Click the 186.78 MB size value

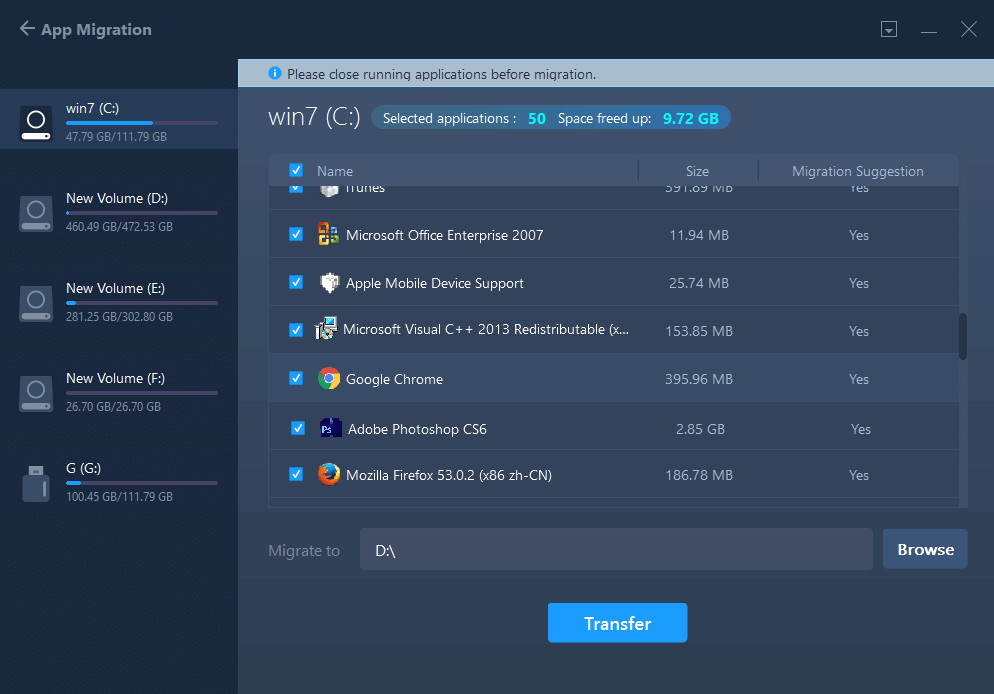[x=699, y=475]
